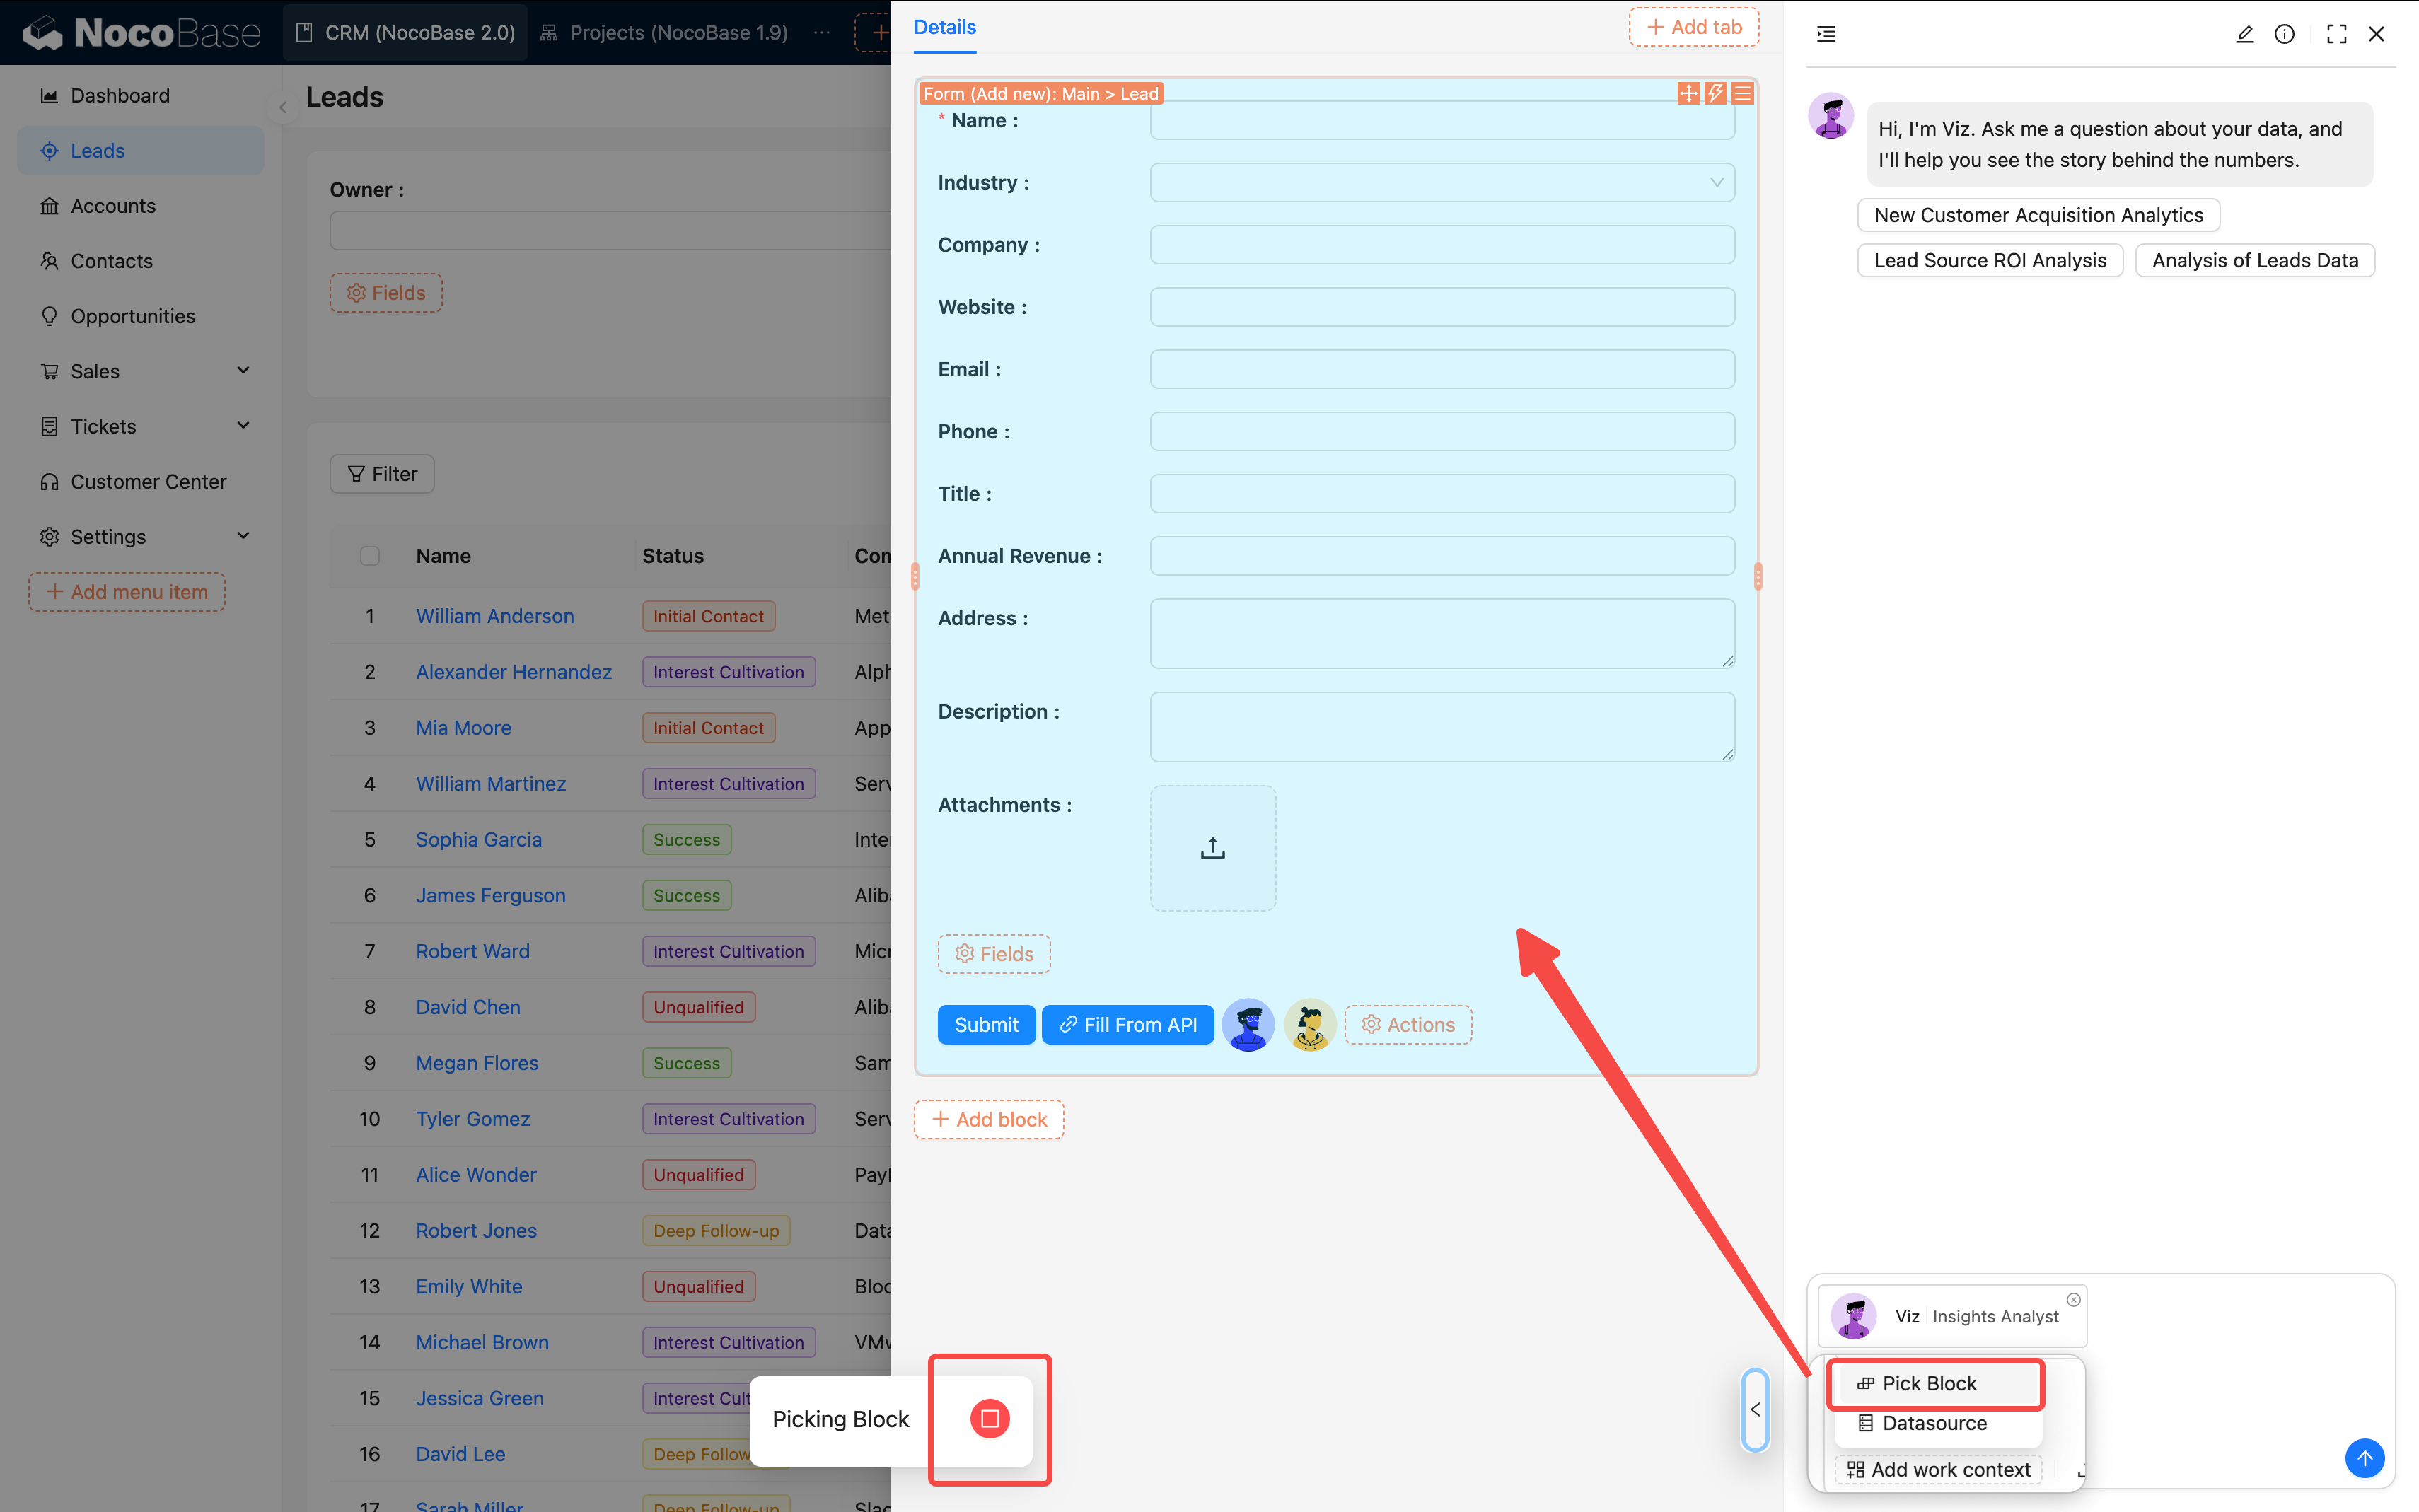The height and width of the screenshot is (1512, 2419).
Task: Click inside the Name input field
Action: (x=1440, y=120)
